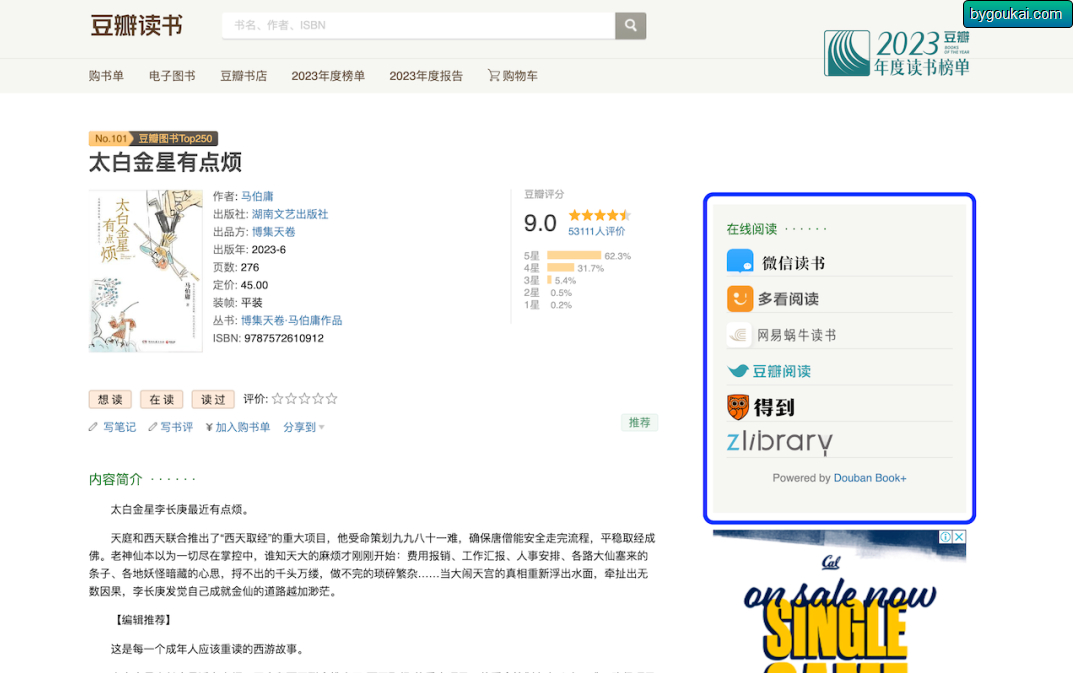
Task: Mark the book as 读过
Action: (213, 399)
